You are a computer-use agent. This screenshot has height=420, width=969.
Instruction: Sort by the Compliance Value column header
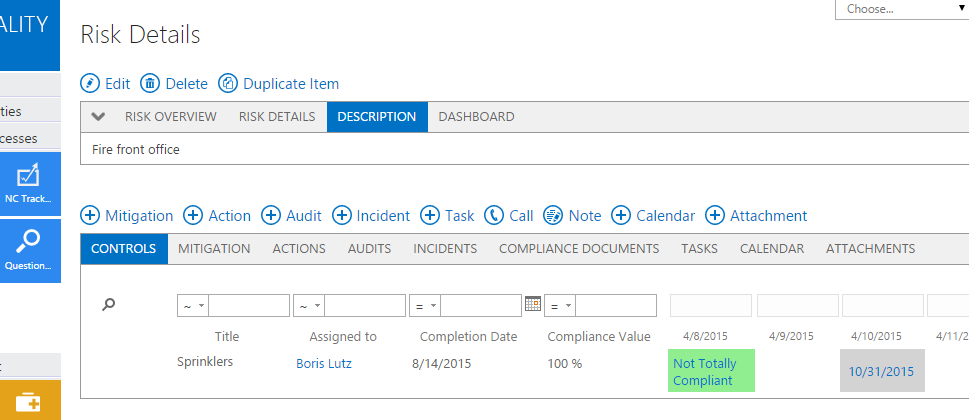point(599,337)
